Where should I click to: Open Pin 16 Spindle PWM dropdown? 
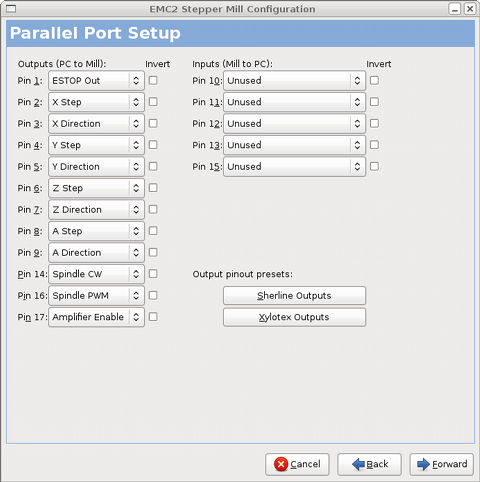pyautogui.click(x=96, y=295)
